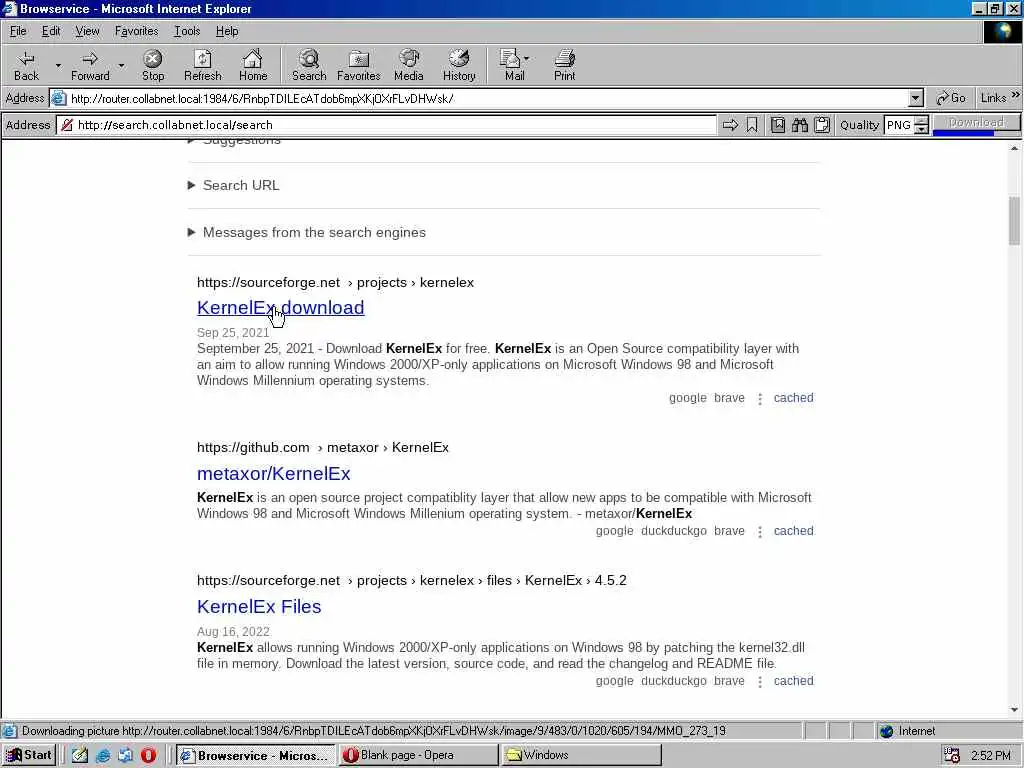Open more options dots for KernelEx download result
Image resolution: width=1024 pixels, height=768 pixels.
point(760,398)
